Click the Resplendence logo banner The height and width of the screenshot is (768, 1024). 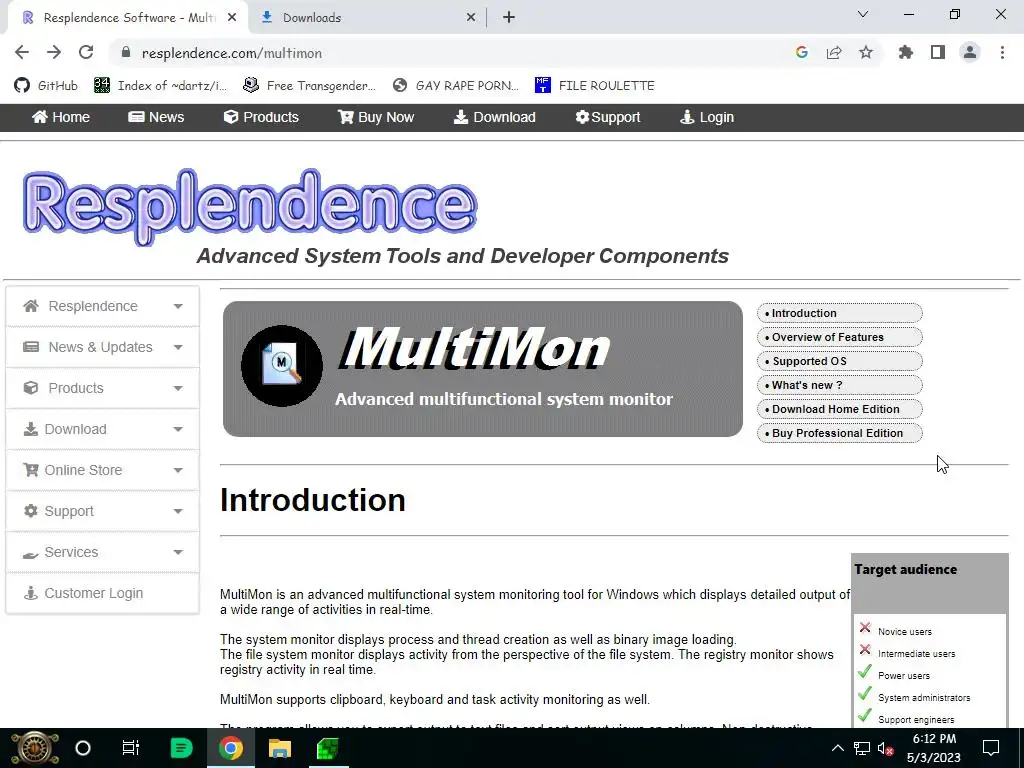coord(250,207)
